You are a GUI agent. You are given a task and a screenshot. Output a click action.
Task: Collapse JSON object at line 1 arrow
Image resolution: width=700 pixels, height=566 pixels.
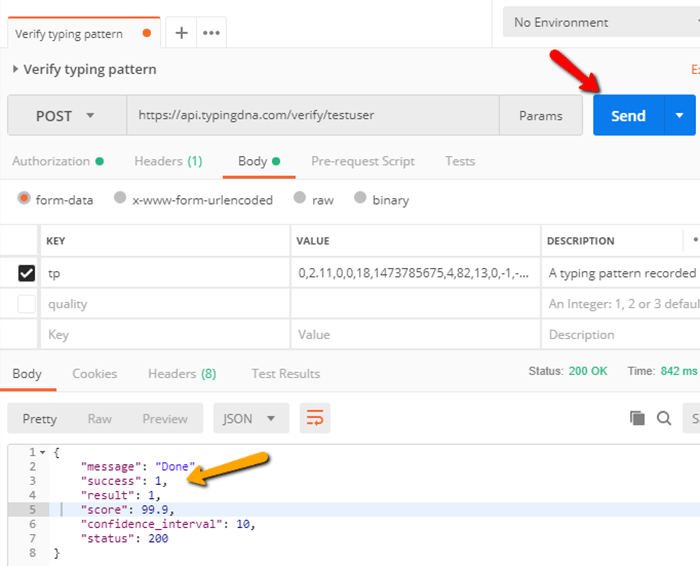(43, 452)
